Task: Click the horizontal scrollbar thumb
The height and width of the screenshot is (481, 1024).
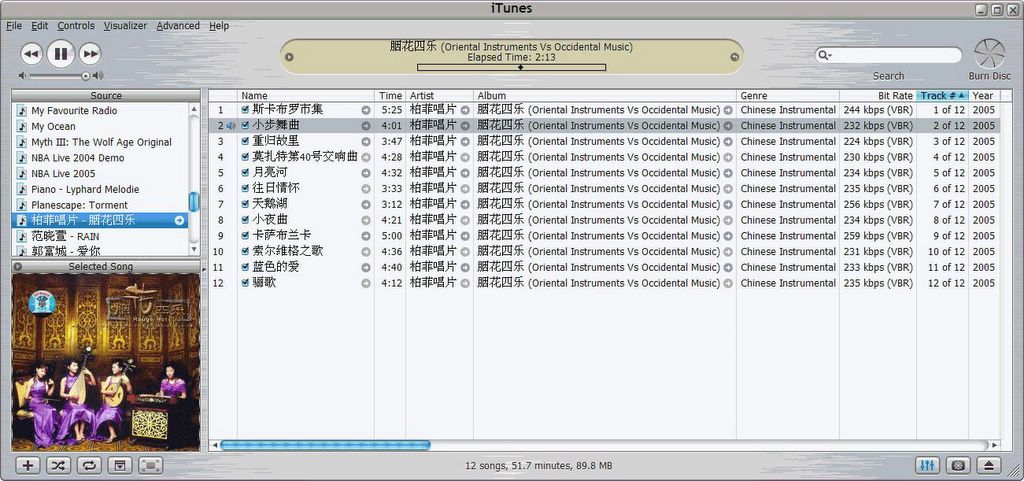Action: click(325, 445)
